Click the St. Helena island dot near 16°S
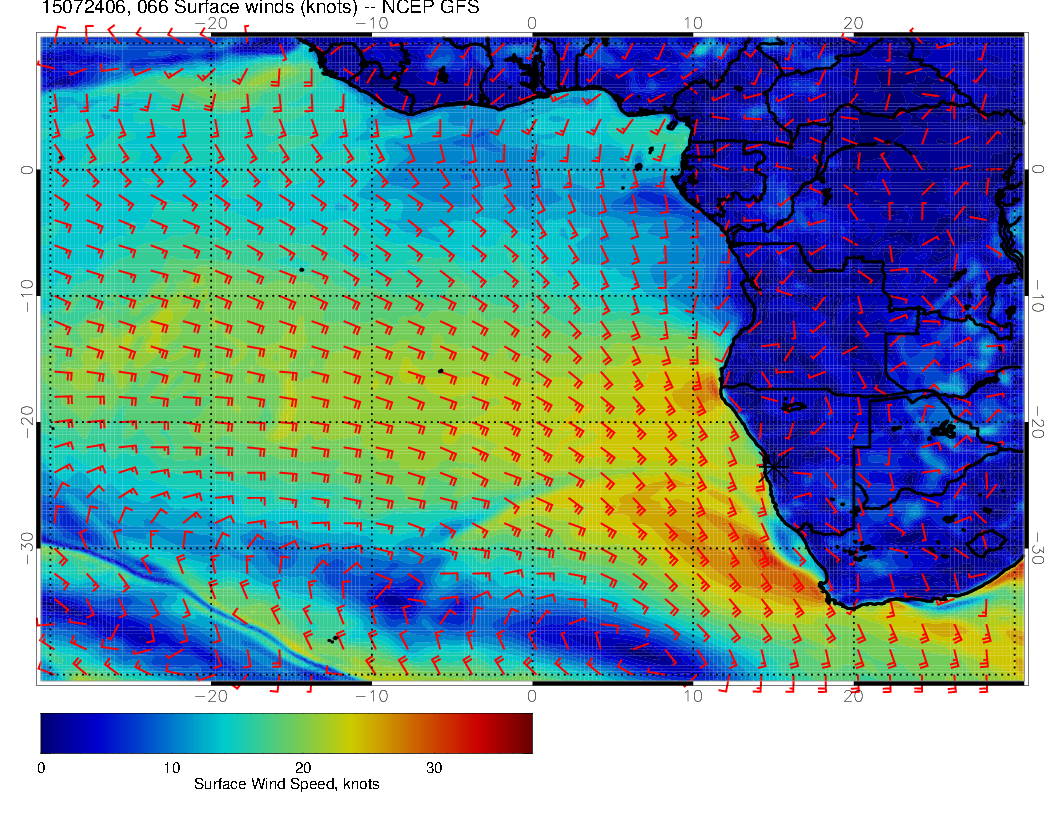The width and height of the screenshot is (1056, 816). pyautogui.click(x=440, y=371)
